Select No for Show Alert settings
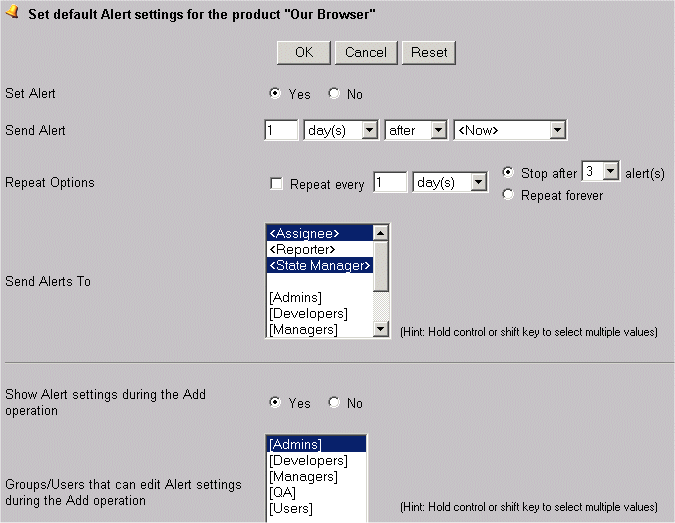675x523 pixels. [334, 403]
